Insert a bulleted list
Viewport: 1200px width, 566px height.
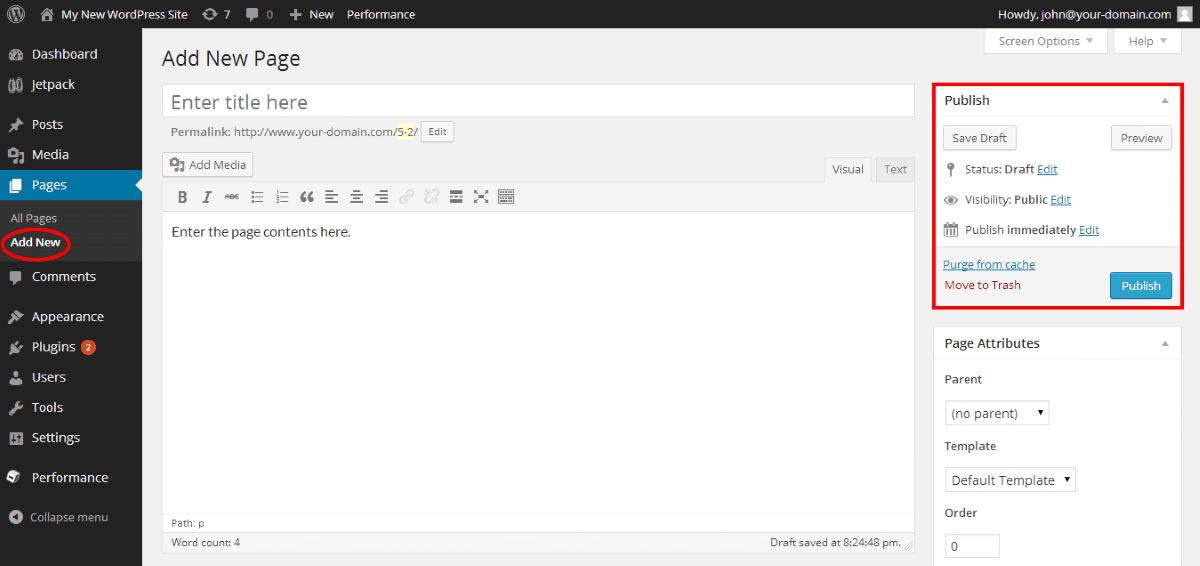tap(257, 197)
